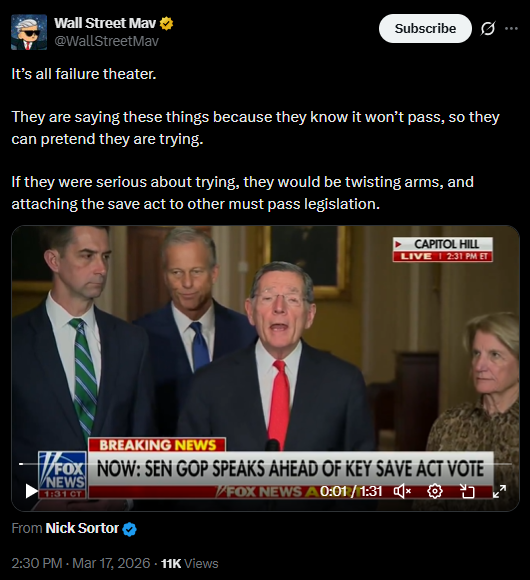Toggle picture-in-picture mode icon
This screenshot has height=580, width=530.
pos(467,491)
